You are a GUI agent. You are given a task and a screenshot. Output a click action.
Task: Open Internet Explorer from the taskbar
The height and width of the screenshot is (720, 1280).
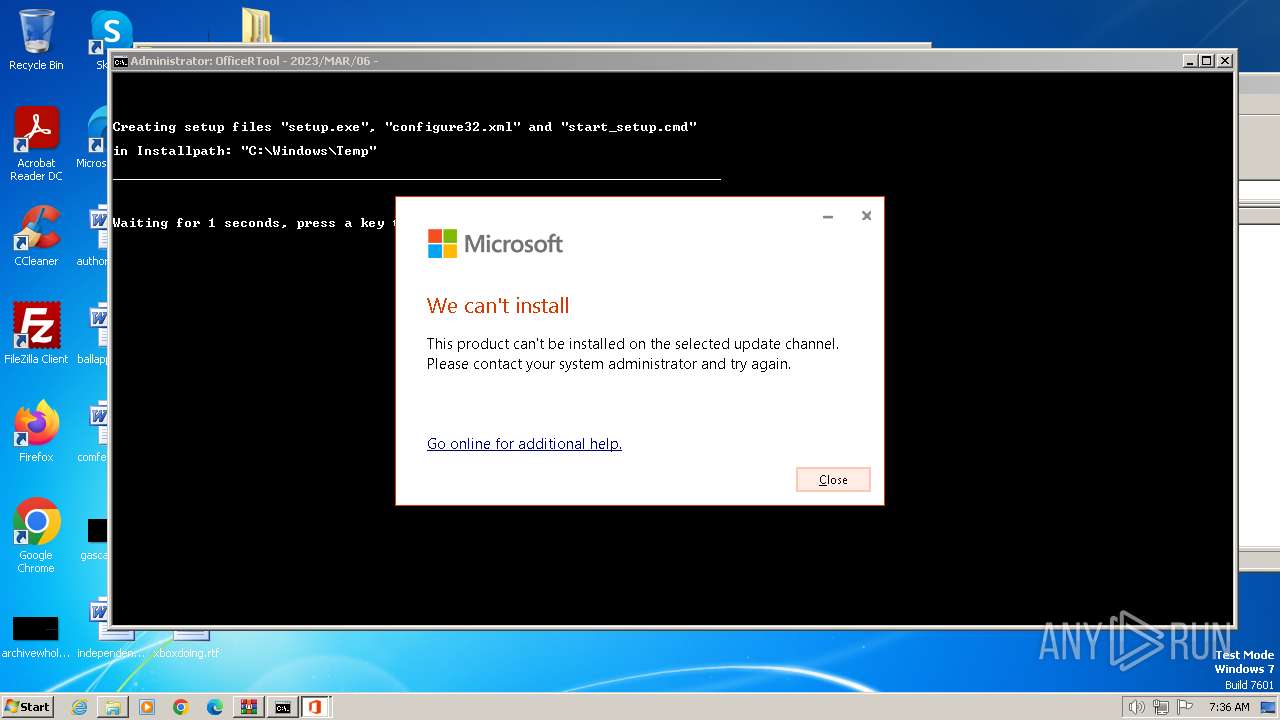(79, 707)
